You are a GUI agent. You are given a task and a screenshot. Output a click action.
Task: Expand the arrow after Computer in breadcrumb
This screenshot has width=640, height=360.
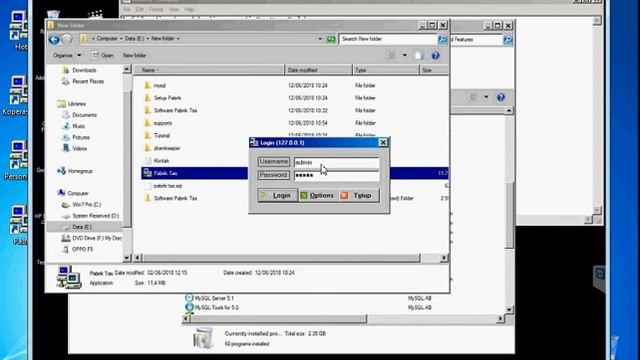click(x=121, y=38)
